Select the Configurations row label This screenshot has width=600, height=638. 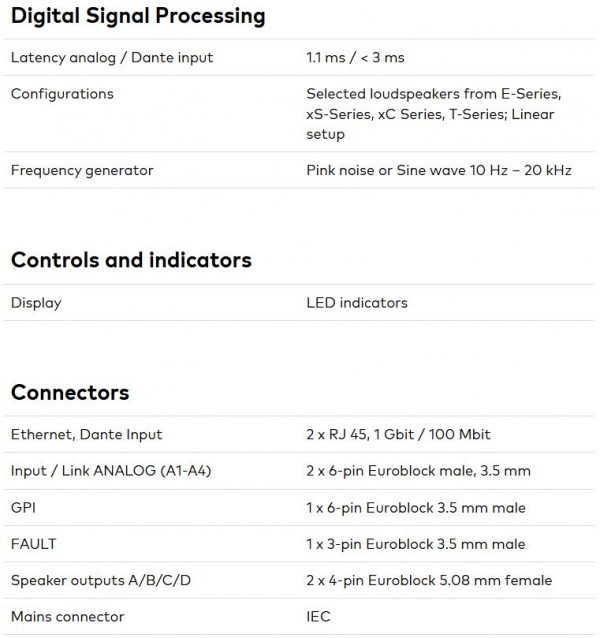point(62,94)
